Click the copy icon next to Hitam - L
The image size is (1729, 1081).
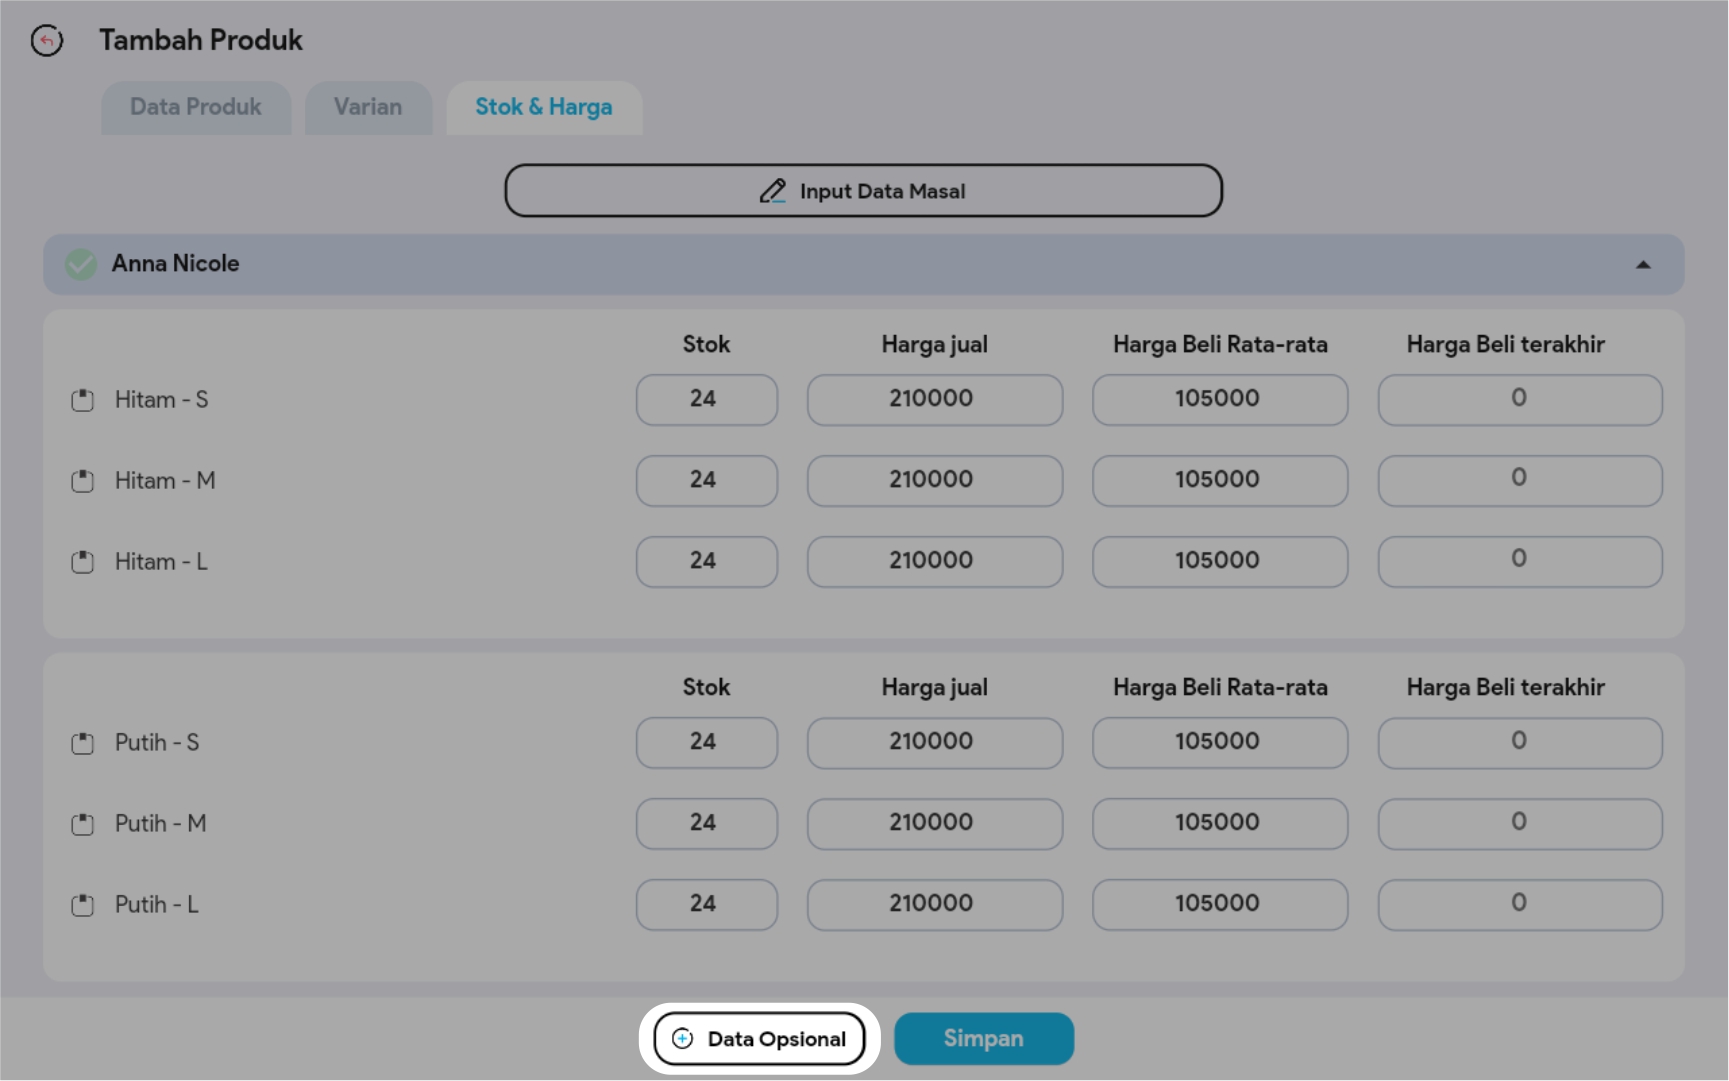(83, 562)
